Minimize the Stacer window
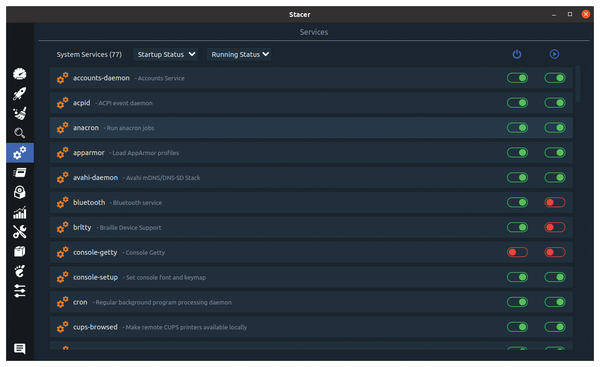 pyautogui.click(x=554, y=15)
